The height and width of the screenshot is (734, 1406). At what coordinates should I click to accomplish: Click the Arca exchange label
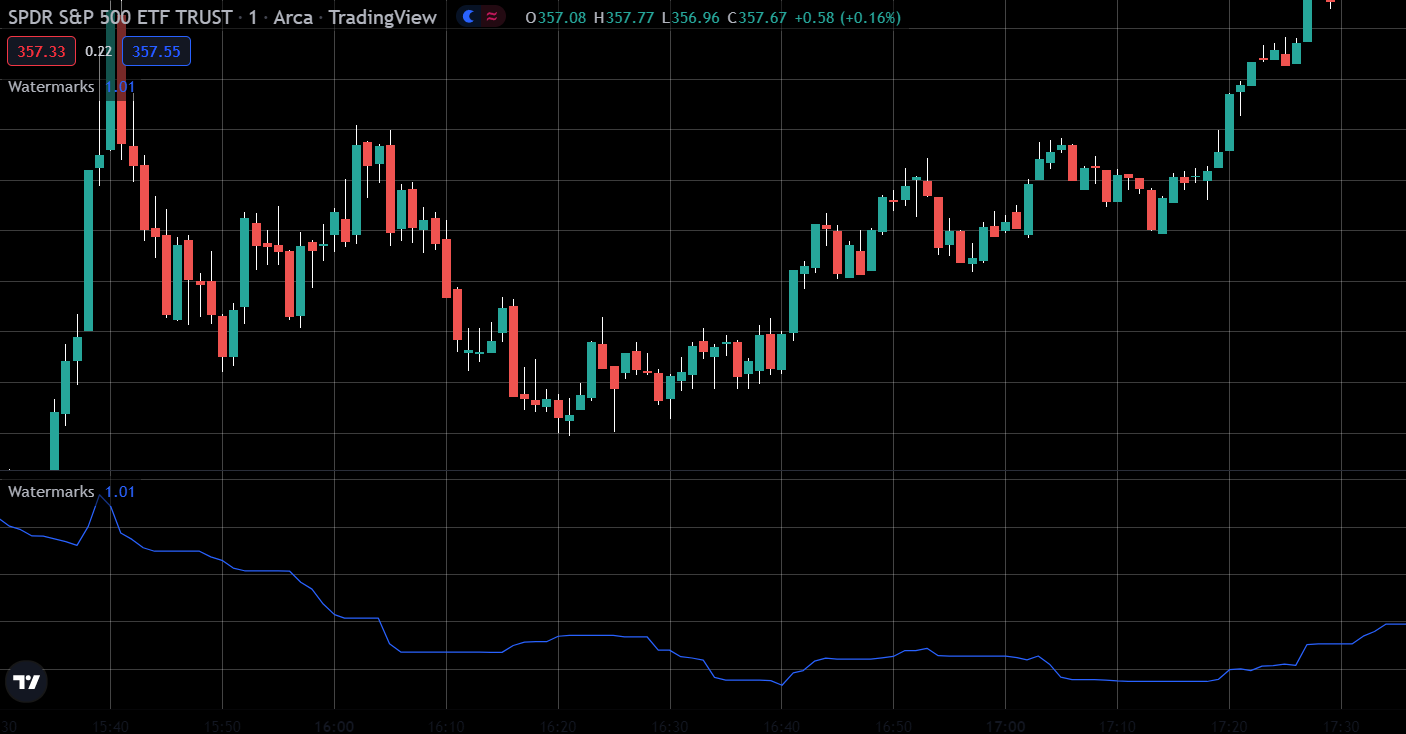[293, 17]
